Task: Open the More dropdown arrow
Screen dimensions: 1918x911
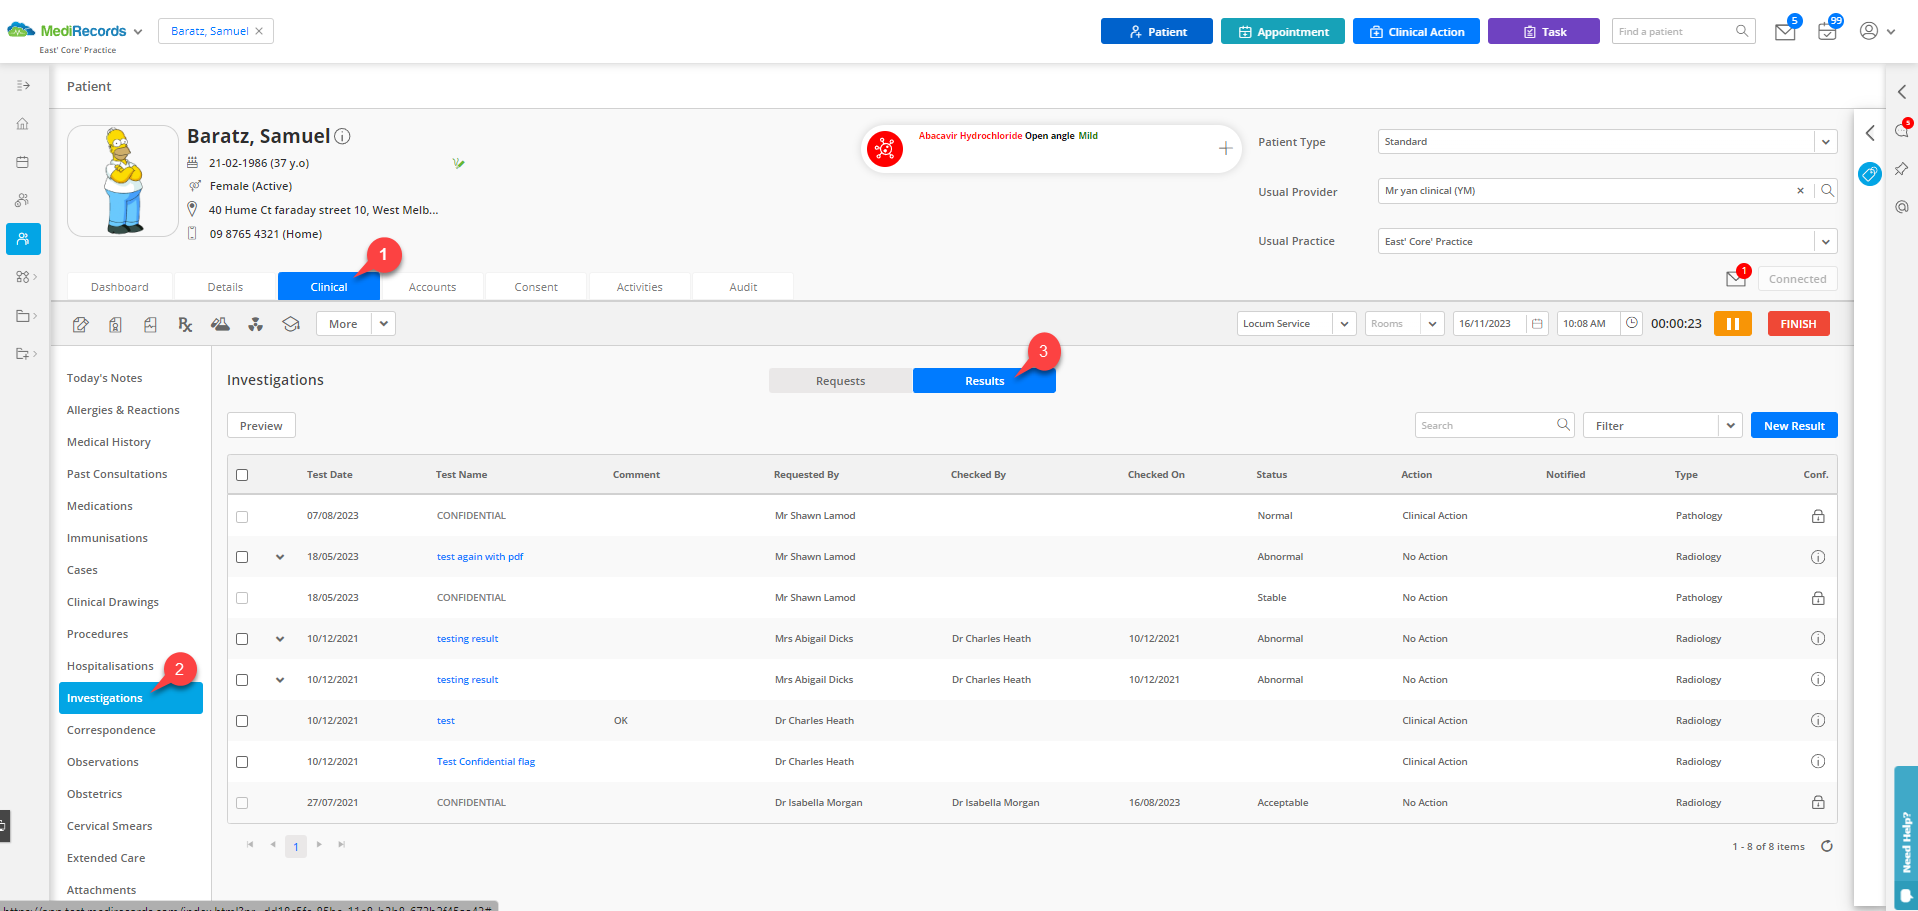Action: tap(384, 324)
